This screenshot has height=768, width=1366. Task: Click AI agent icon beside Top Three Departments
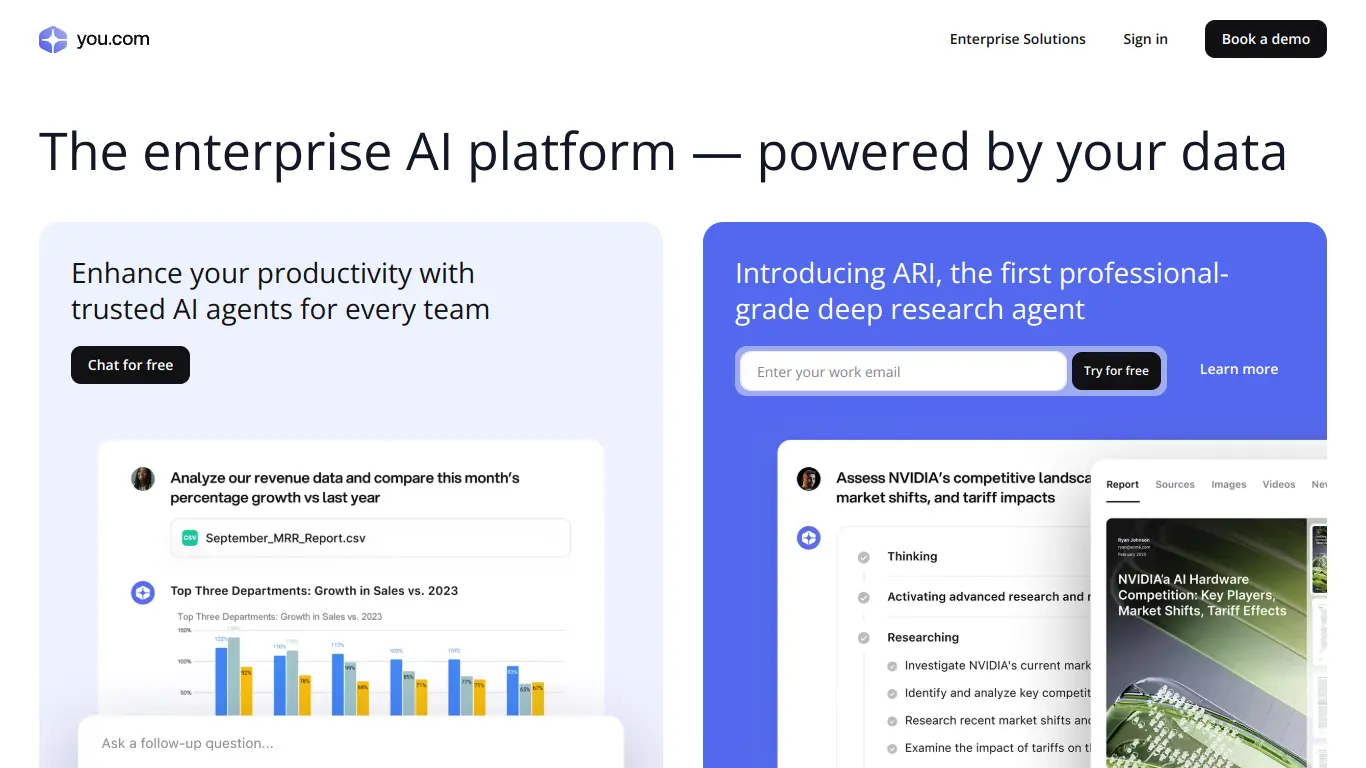pos(143,592)
